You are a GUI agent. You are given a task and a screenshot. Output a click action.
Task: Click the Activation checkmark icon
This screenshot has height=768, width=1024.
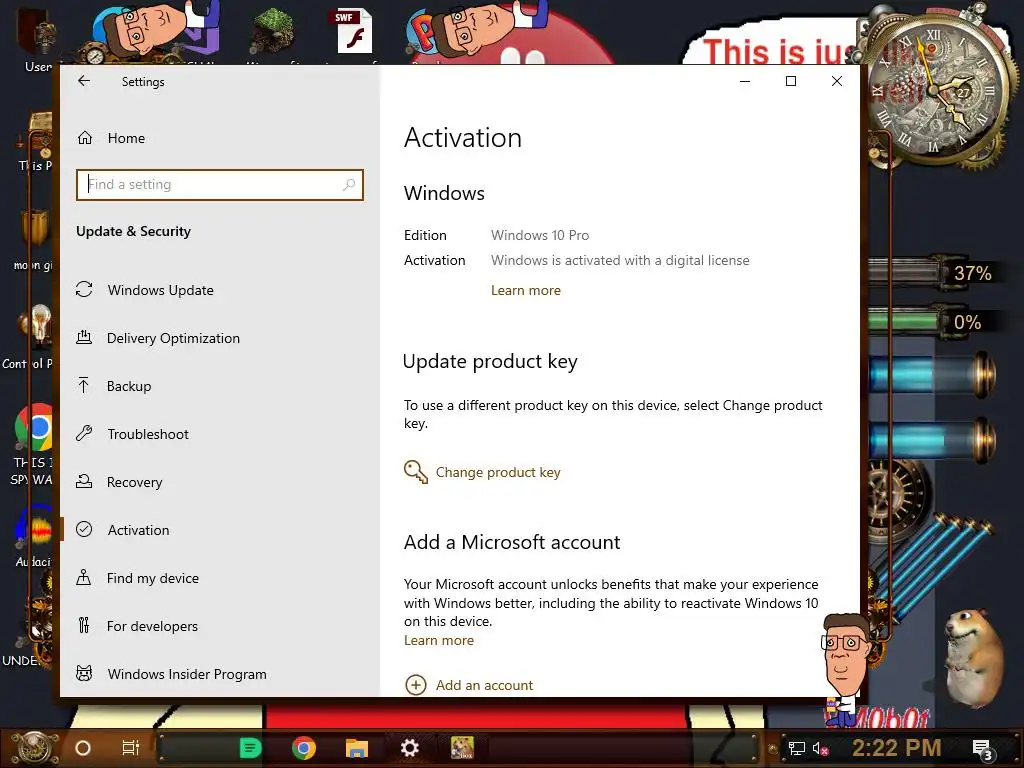(x=84, y=529)
